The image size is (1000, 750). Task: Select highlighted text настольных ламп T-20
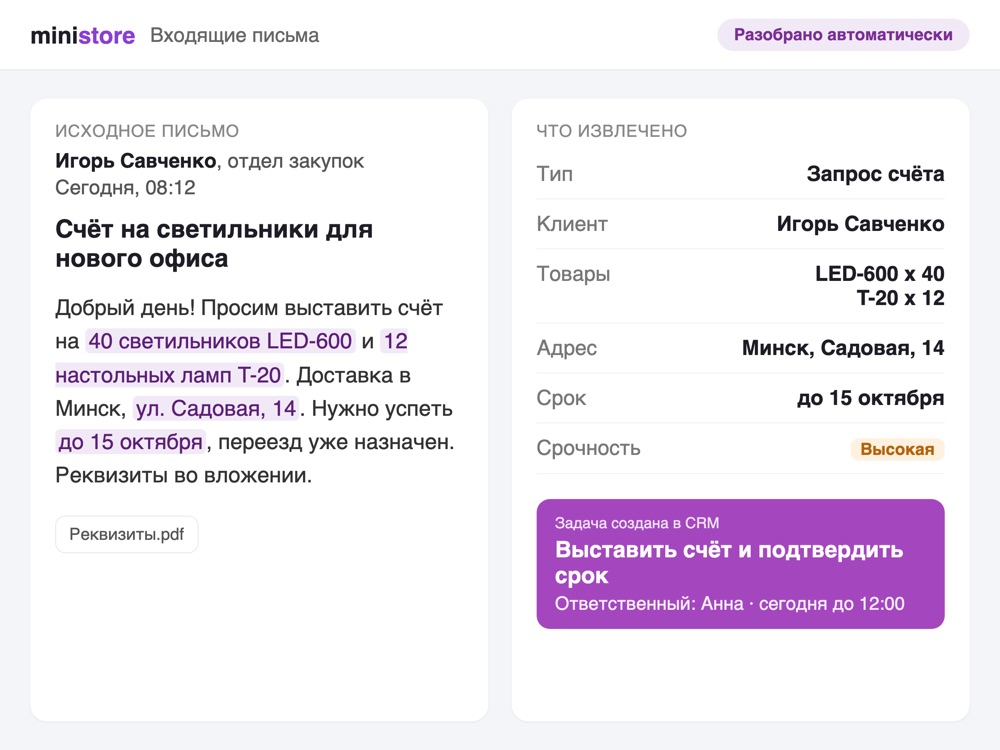click(x=168, y=375)
